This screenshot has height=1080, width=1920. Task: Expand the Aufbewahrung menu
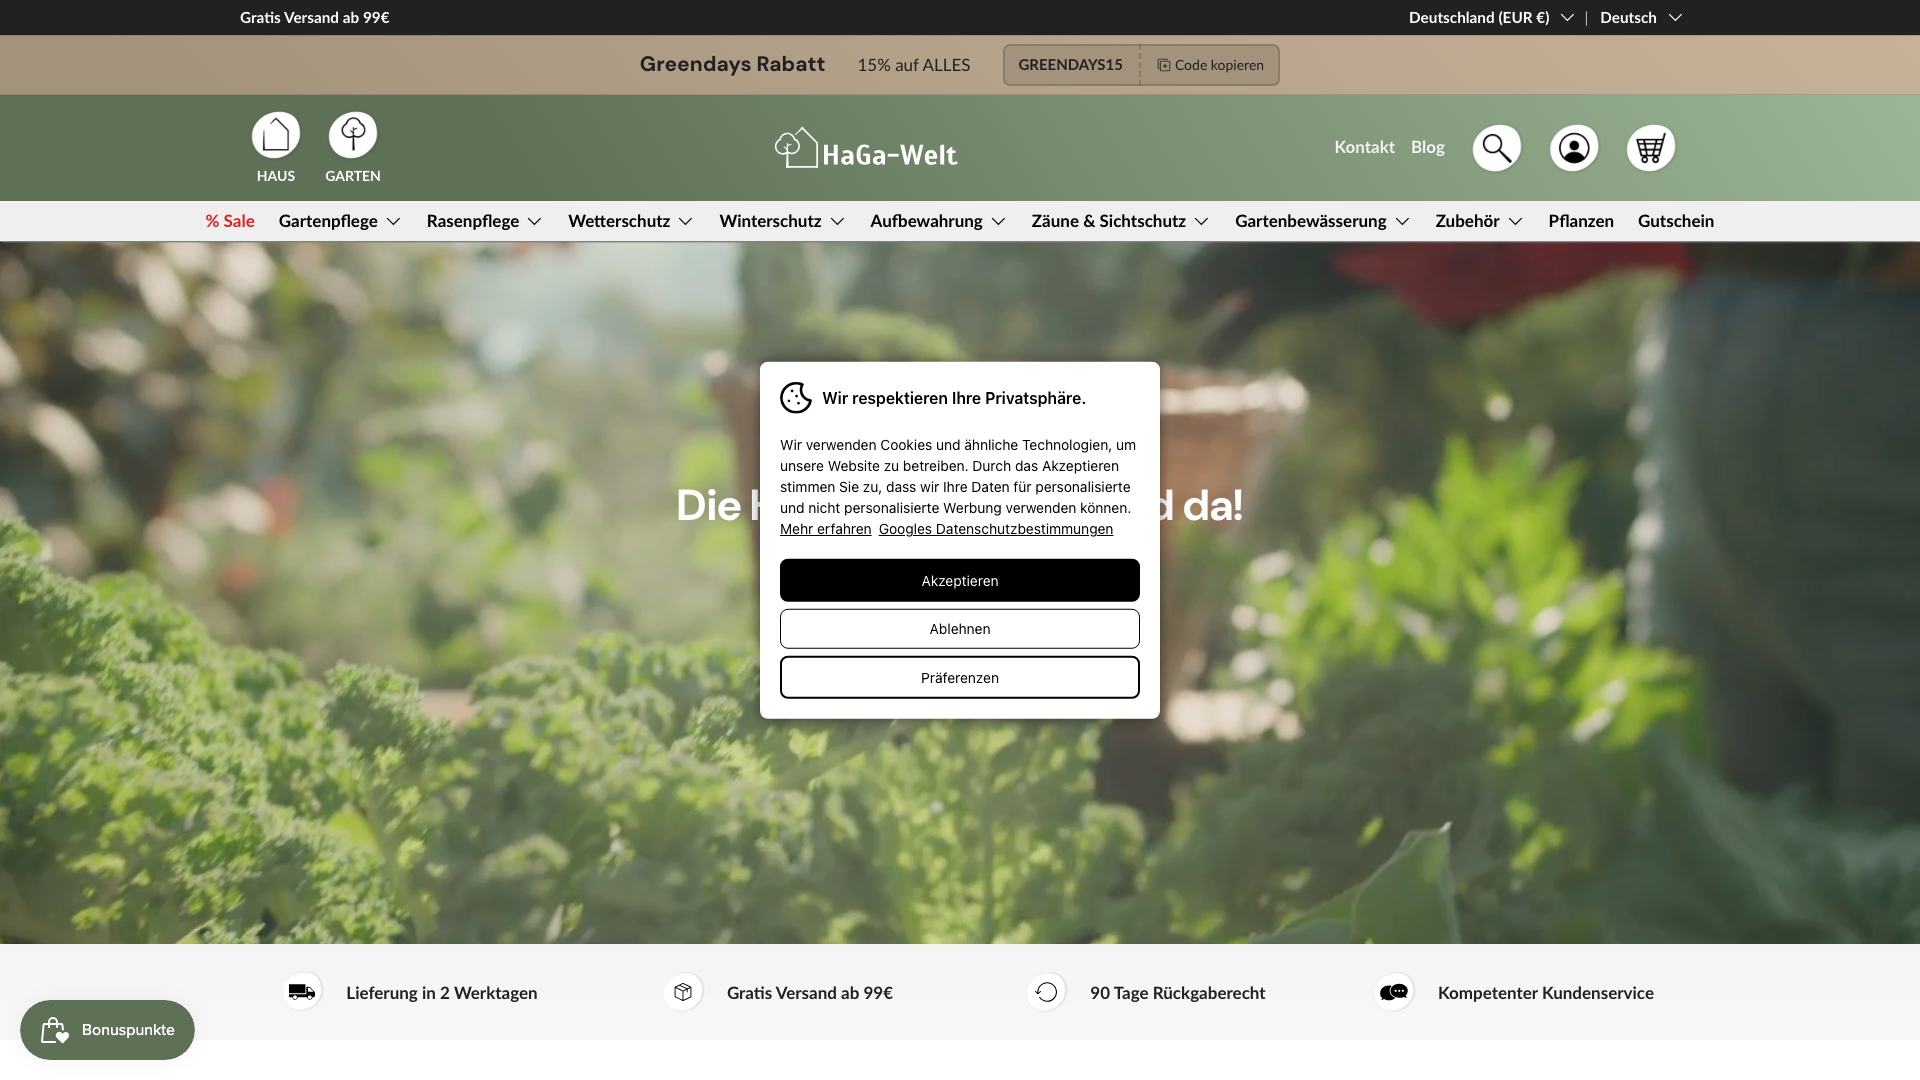click(x=938, y=221)
